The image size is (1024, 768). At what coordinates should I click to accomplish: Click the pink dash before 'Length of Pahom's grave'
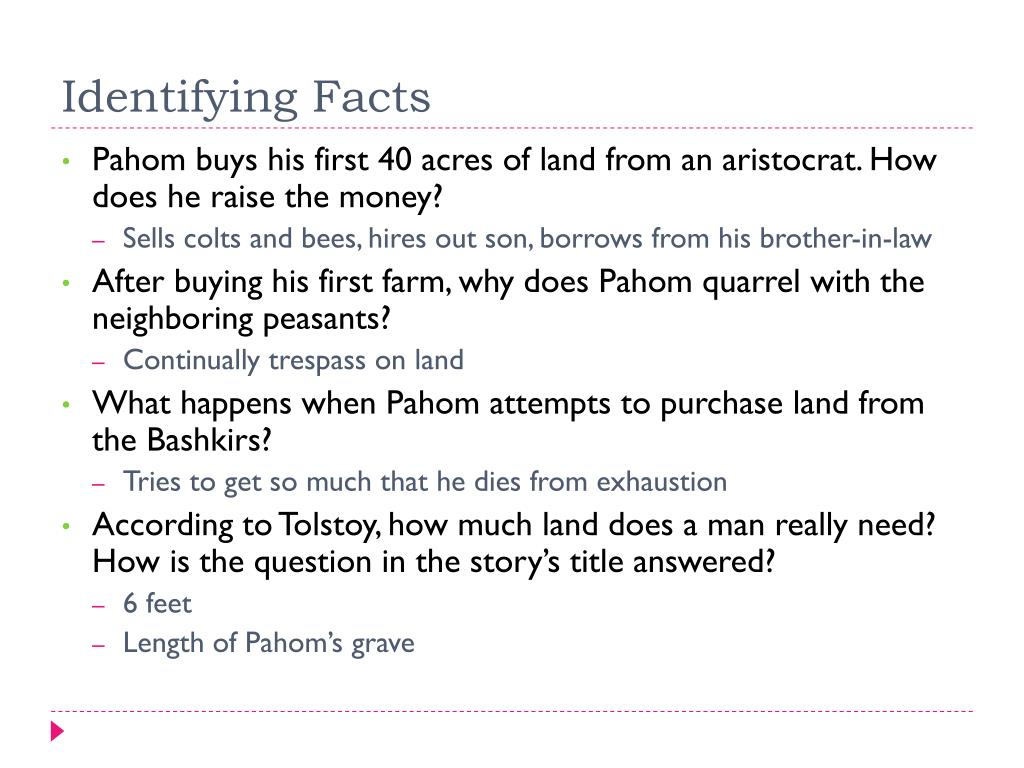(x=99, y=645)
